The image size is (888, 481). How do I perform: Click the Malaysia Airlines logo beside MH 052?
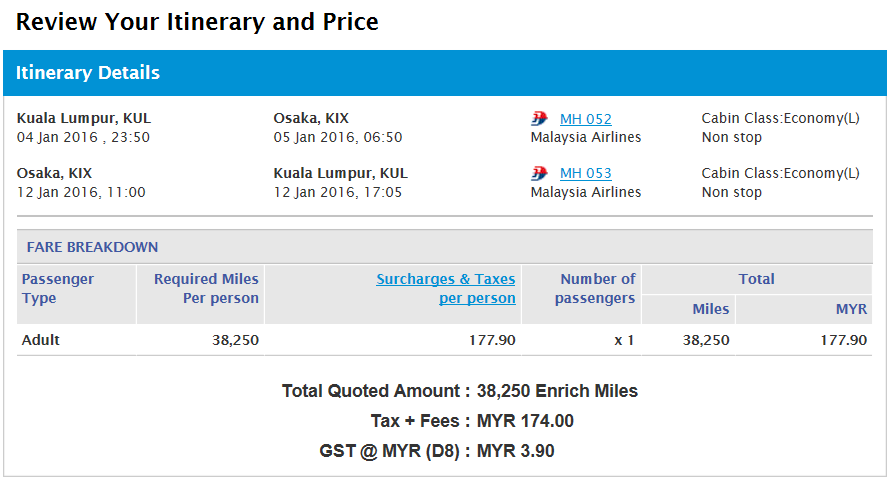(540, 119)
